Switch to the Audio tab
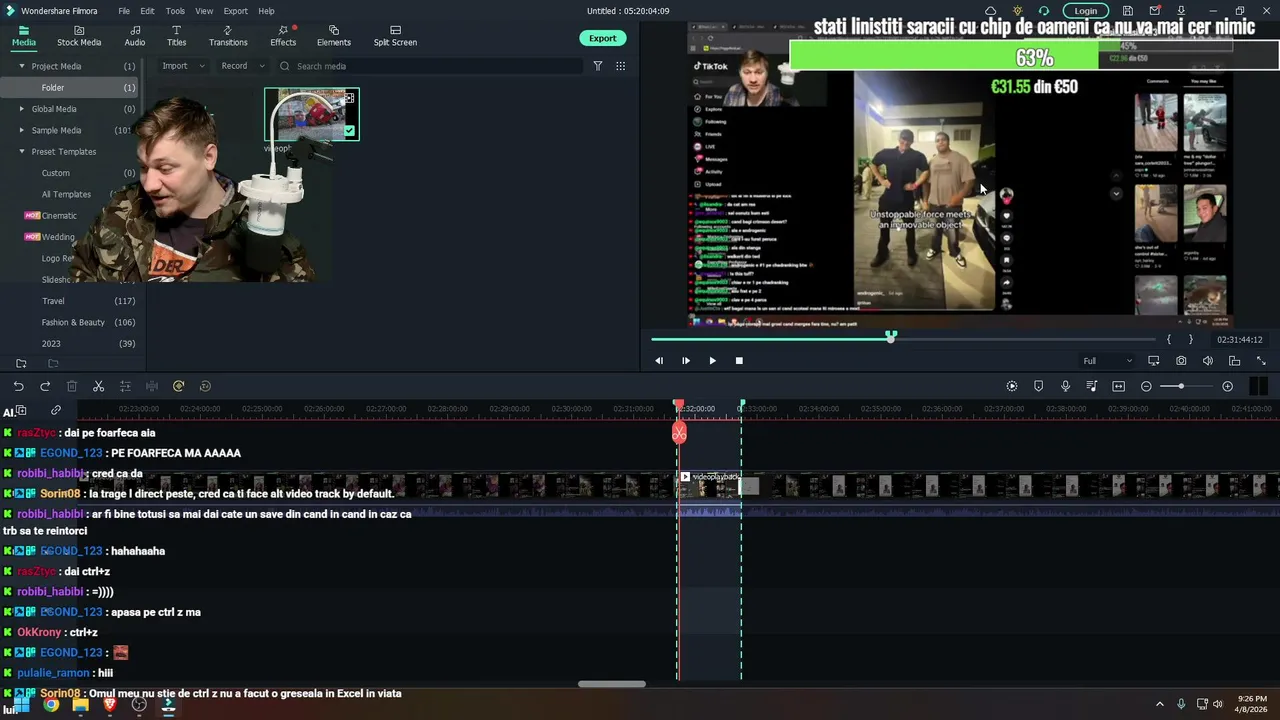The height and width of the screenshot is (720, 1280). 135,36
